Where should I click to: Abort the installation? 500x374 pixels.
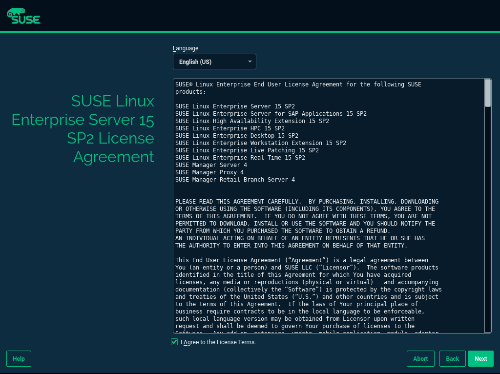coord(420,359)
